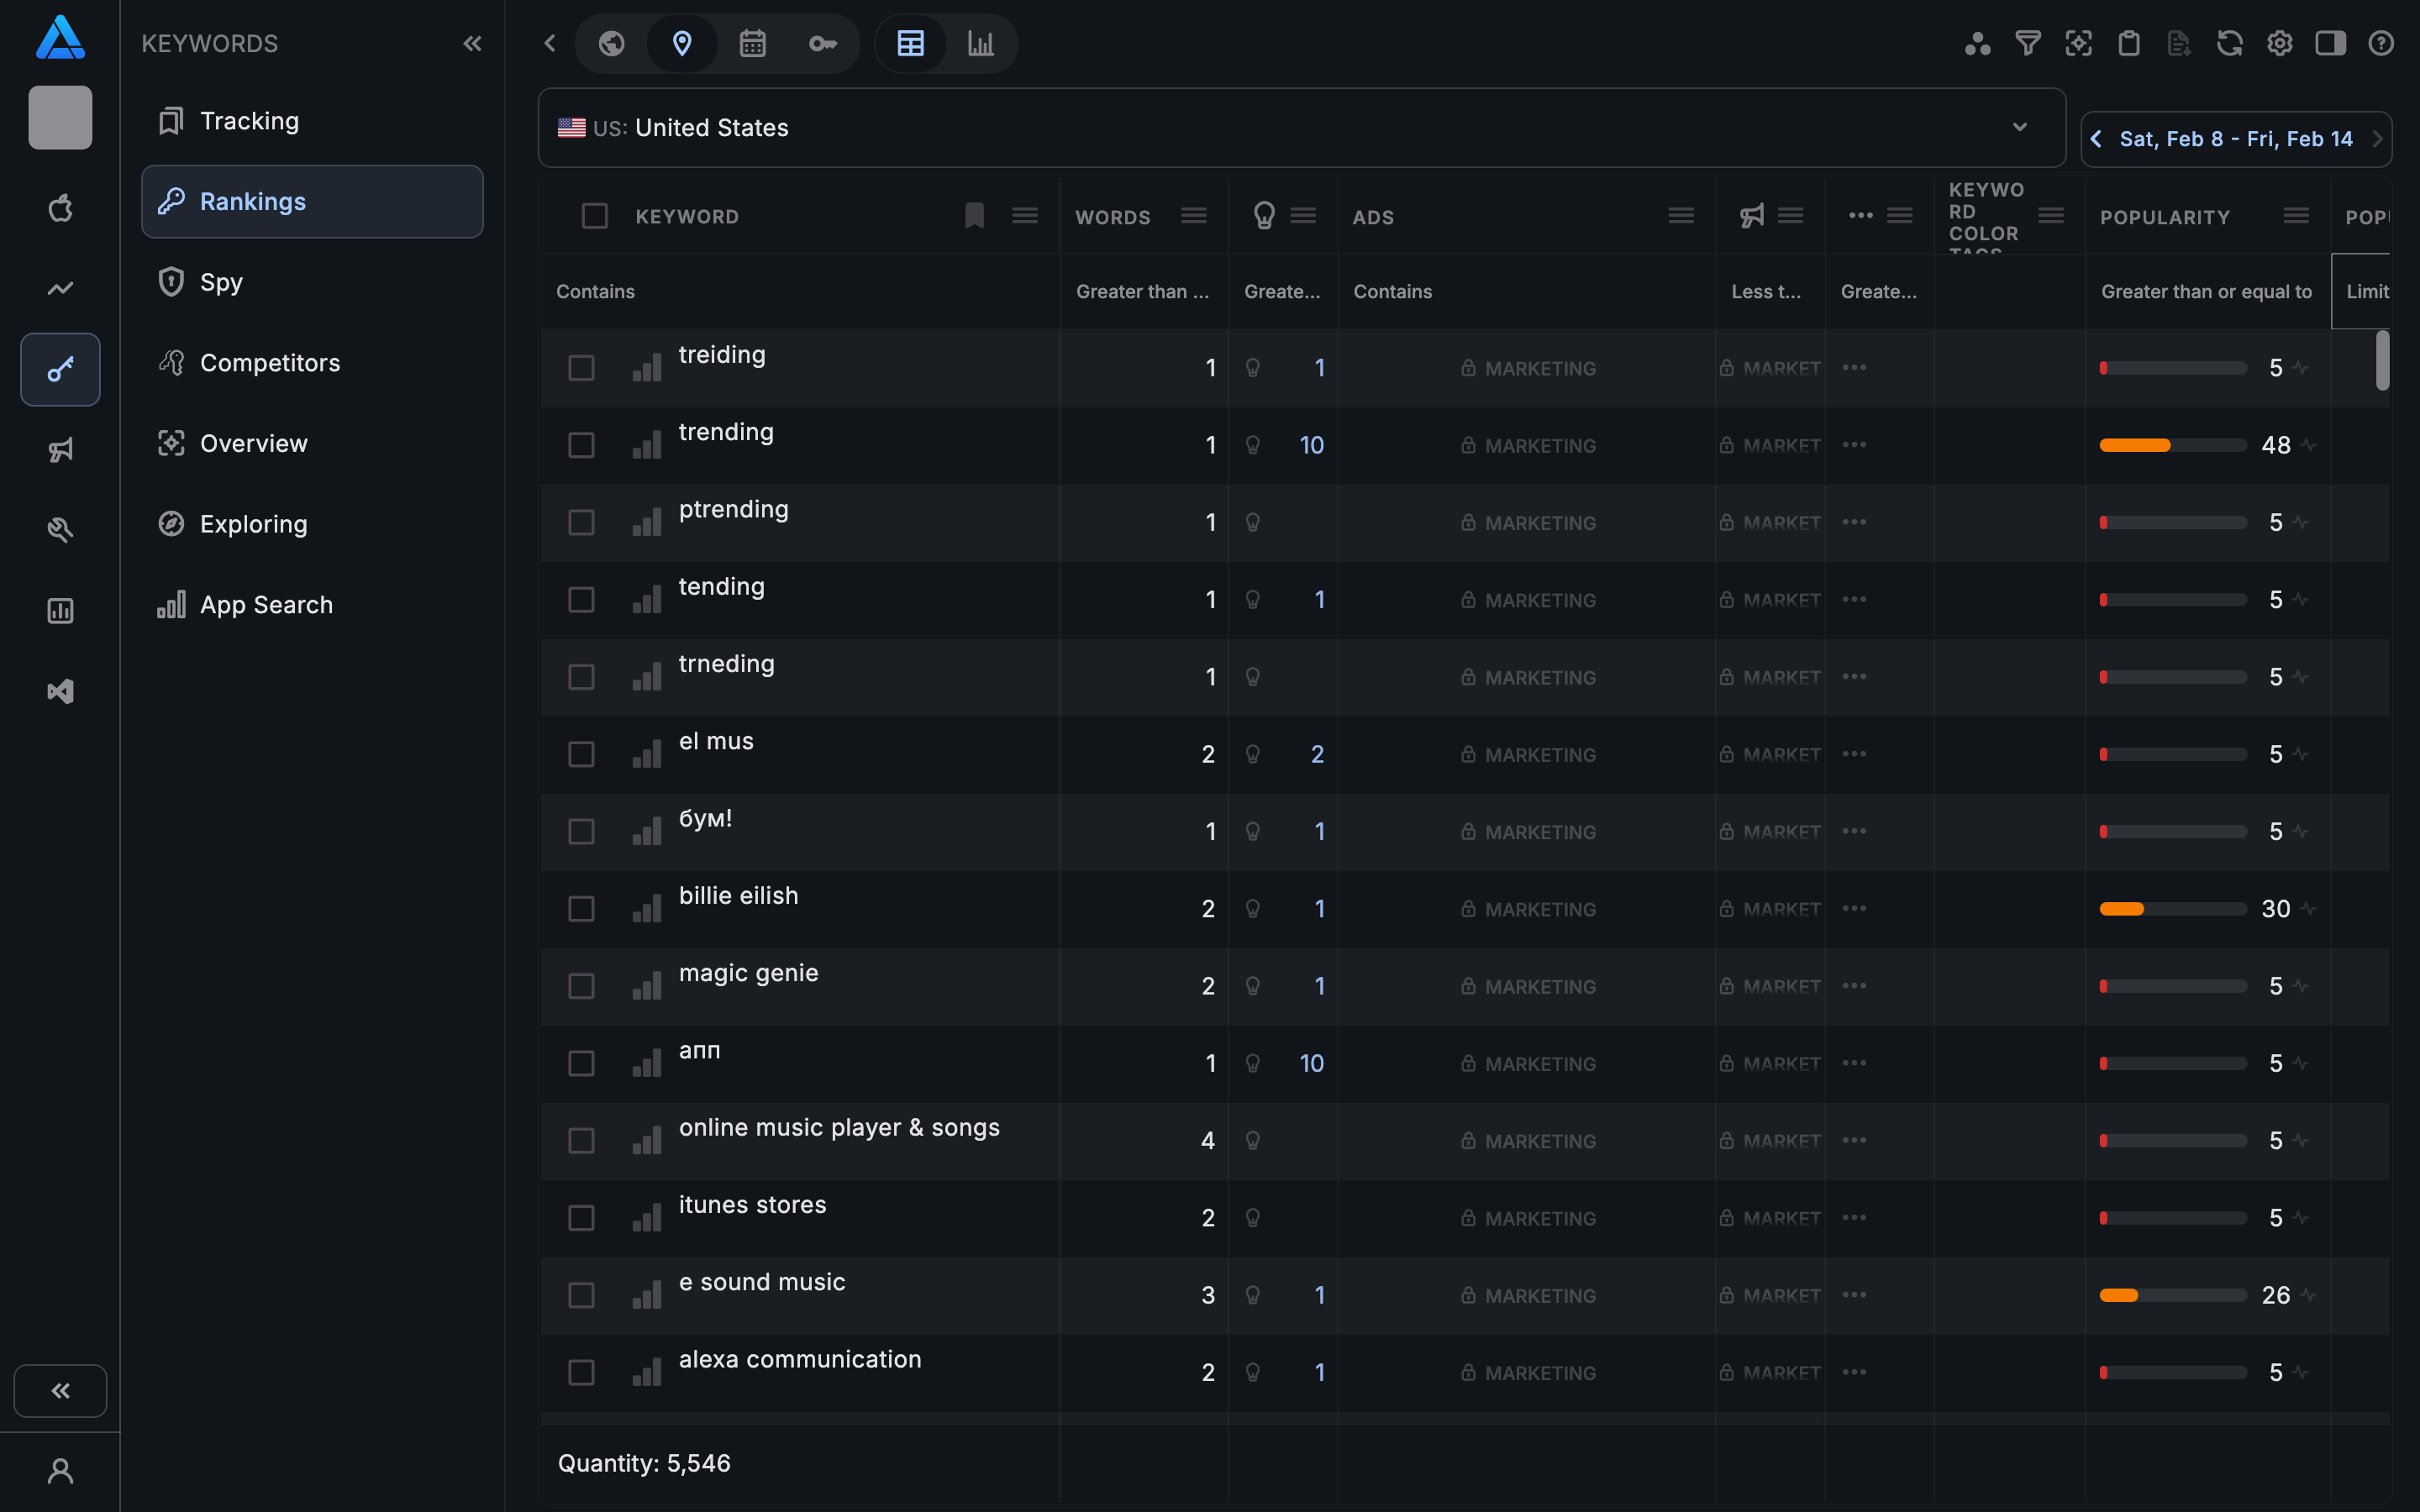Expand the US: United States country dropdown
The width and height of the screenshot is (2420, 1512).
2019,127
